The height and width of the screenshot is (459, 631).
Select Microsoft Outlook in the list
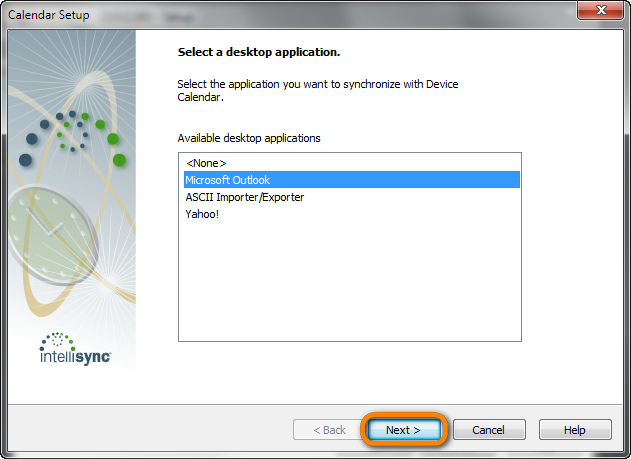[x=351, y=180]
